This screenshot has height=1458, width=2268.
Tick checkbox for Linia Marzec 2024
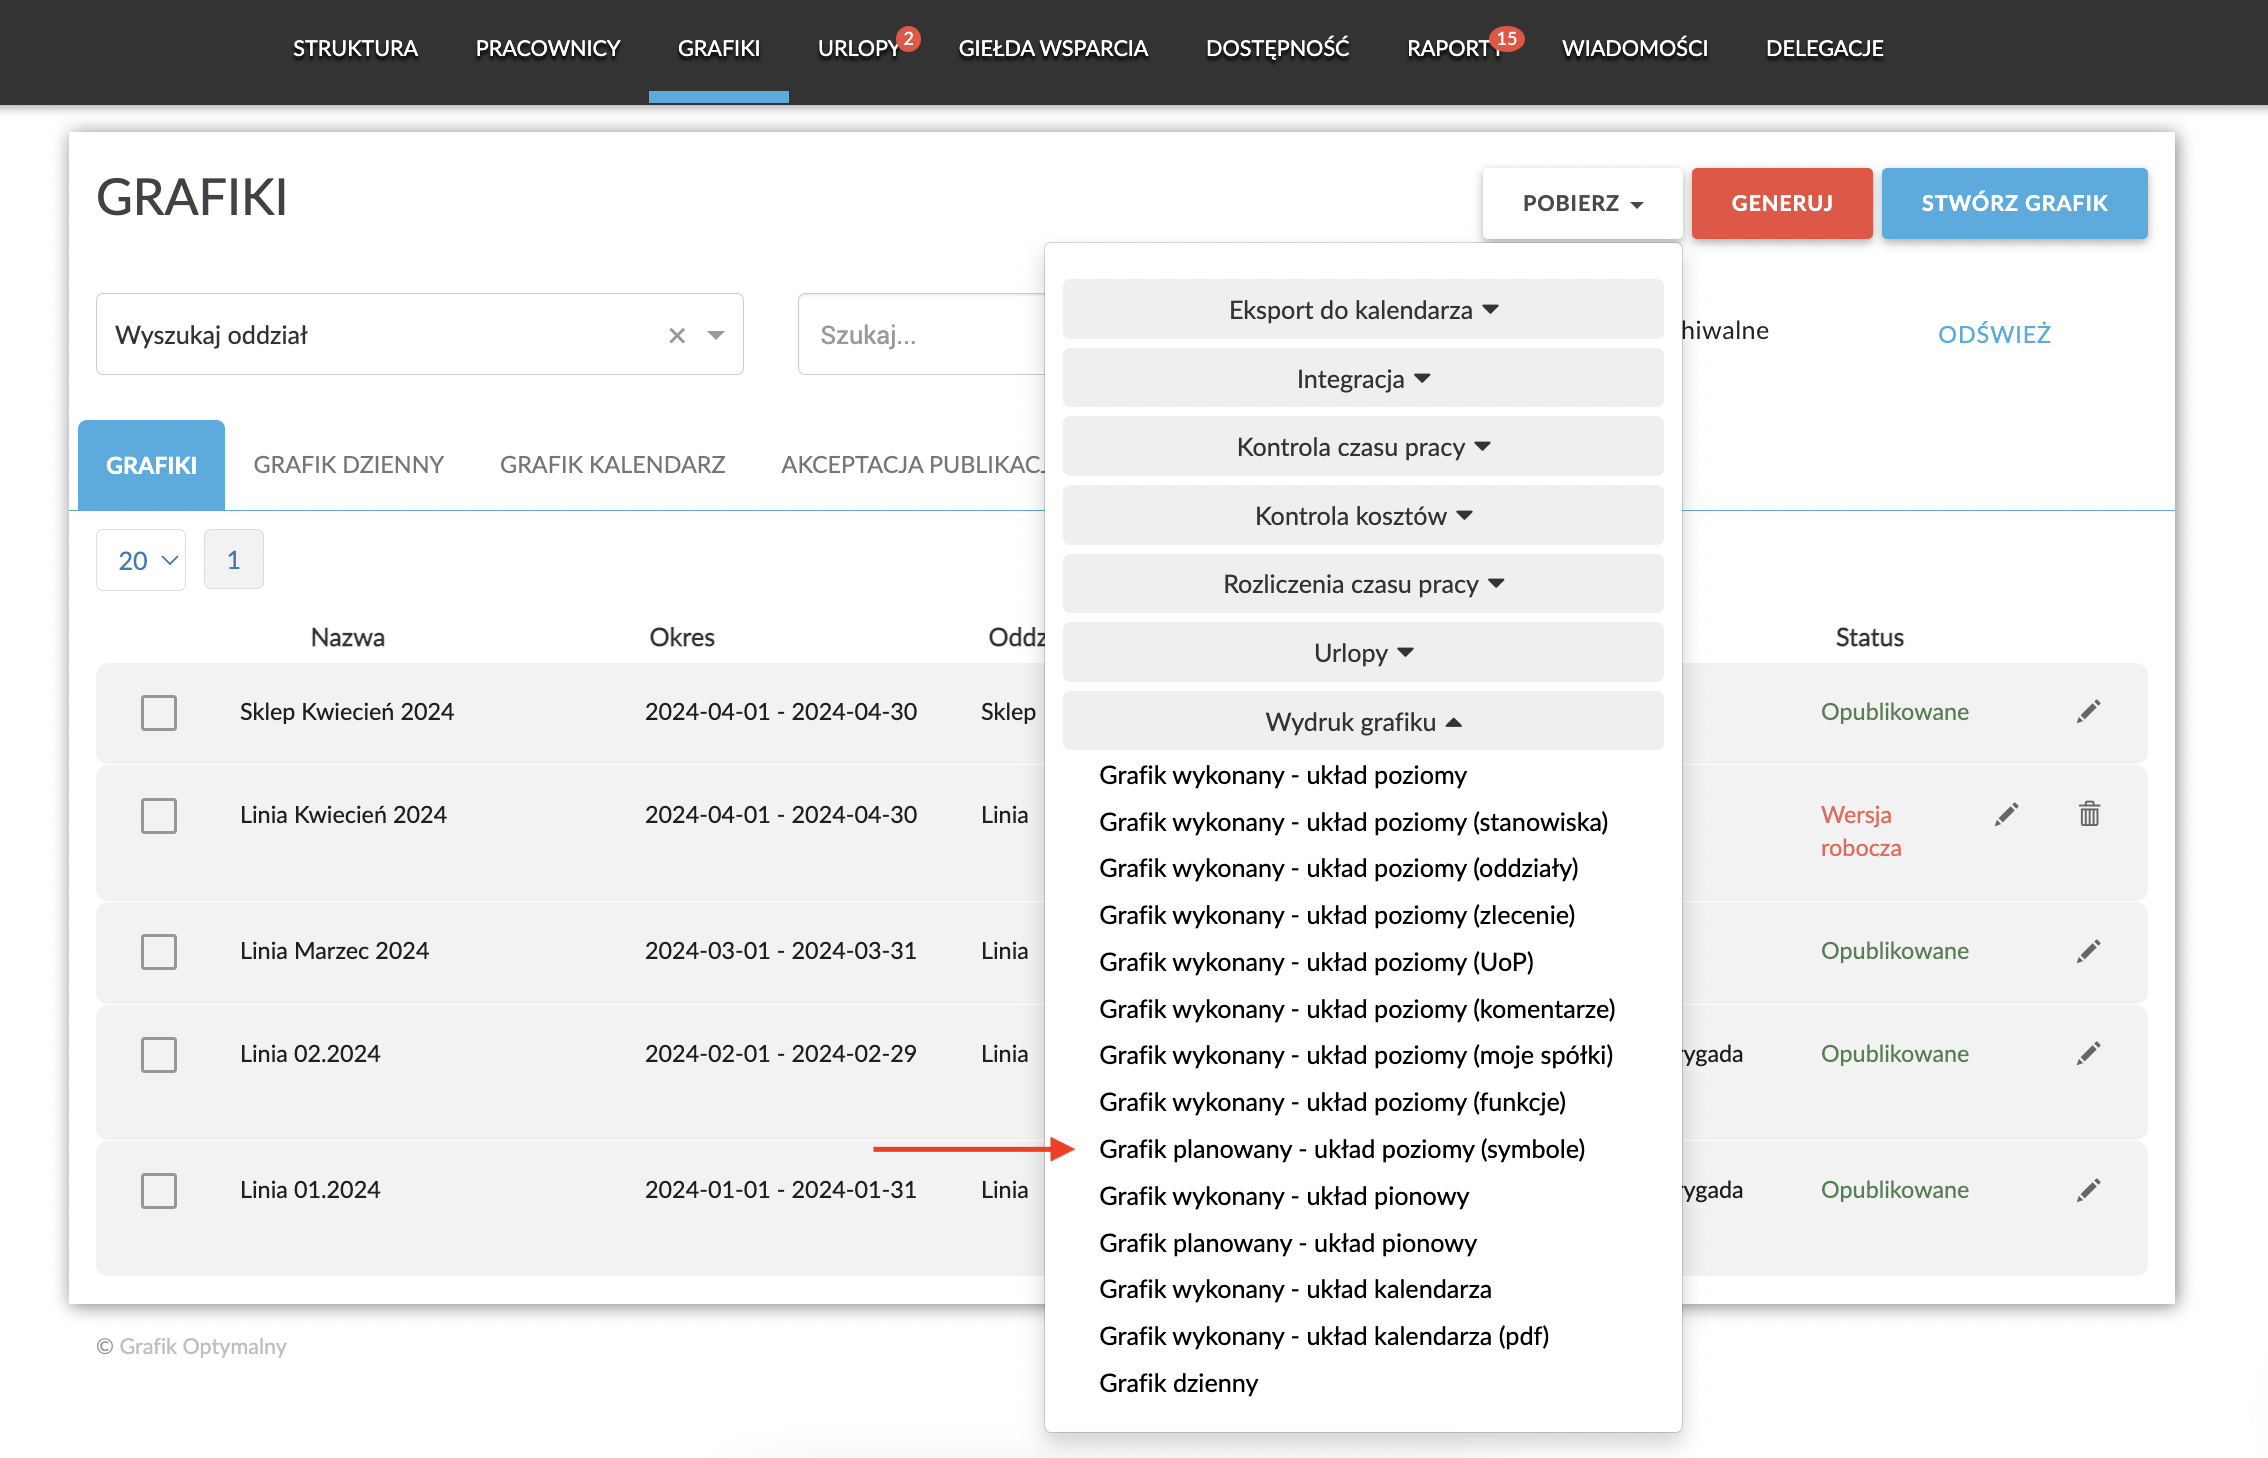pos(159,952)
